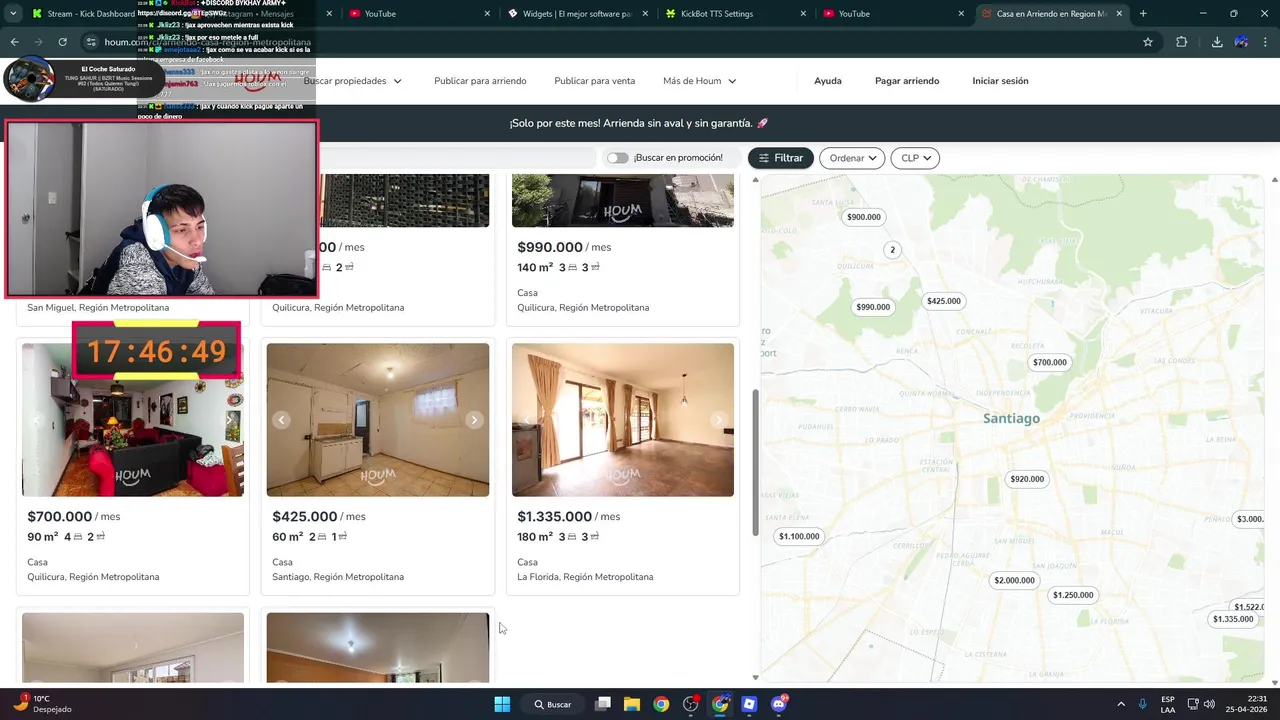Image resolution: width=1280 pixels, height=720 pixels.
Task: Open the first Chrome taskbar icon
Action: (661, 704)
